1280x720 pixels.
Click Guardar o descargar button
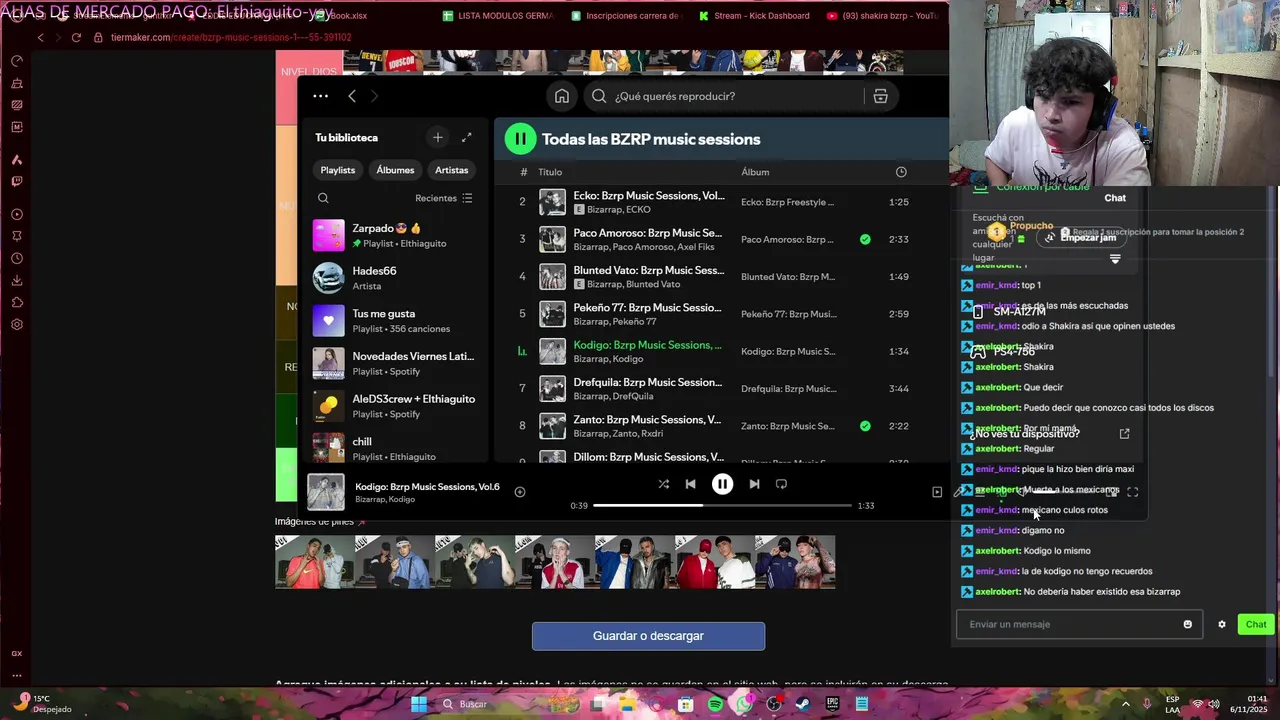[x=648, y=636]
